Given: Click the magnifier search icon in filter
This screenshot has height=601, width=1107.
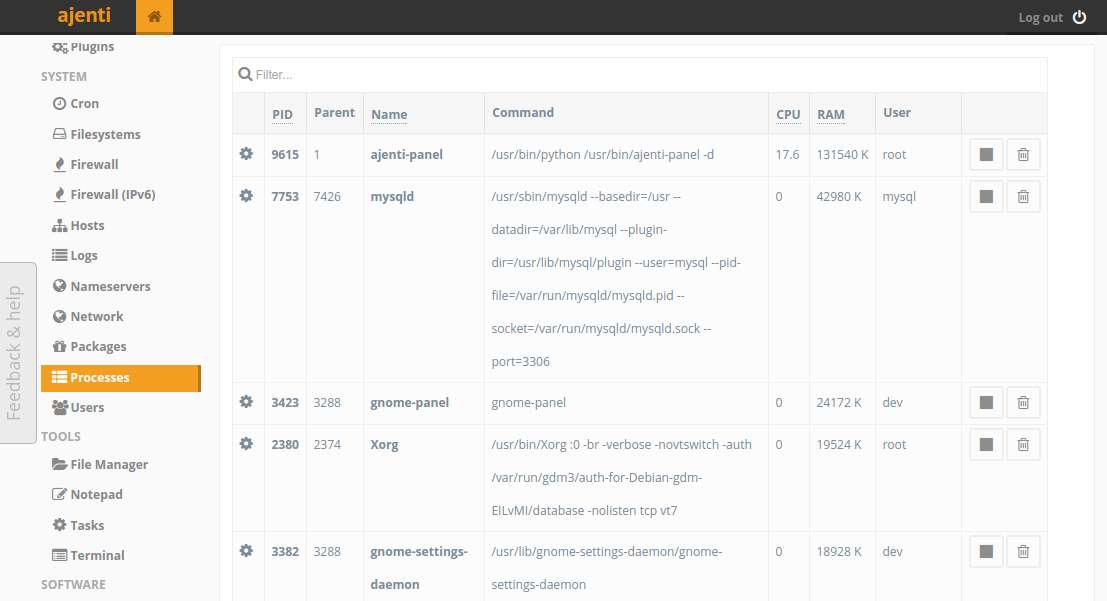Looking at the screenshot, I should tap(245, 74).
